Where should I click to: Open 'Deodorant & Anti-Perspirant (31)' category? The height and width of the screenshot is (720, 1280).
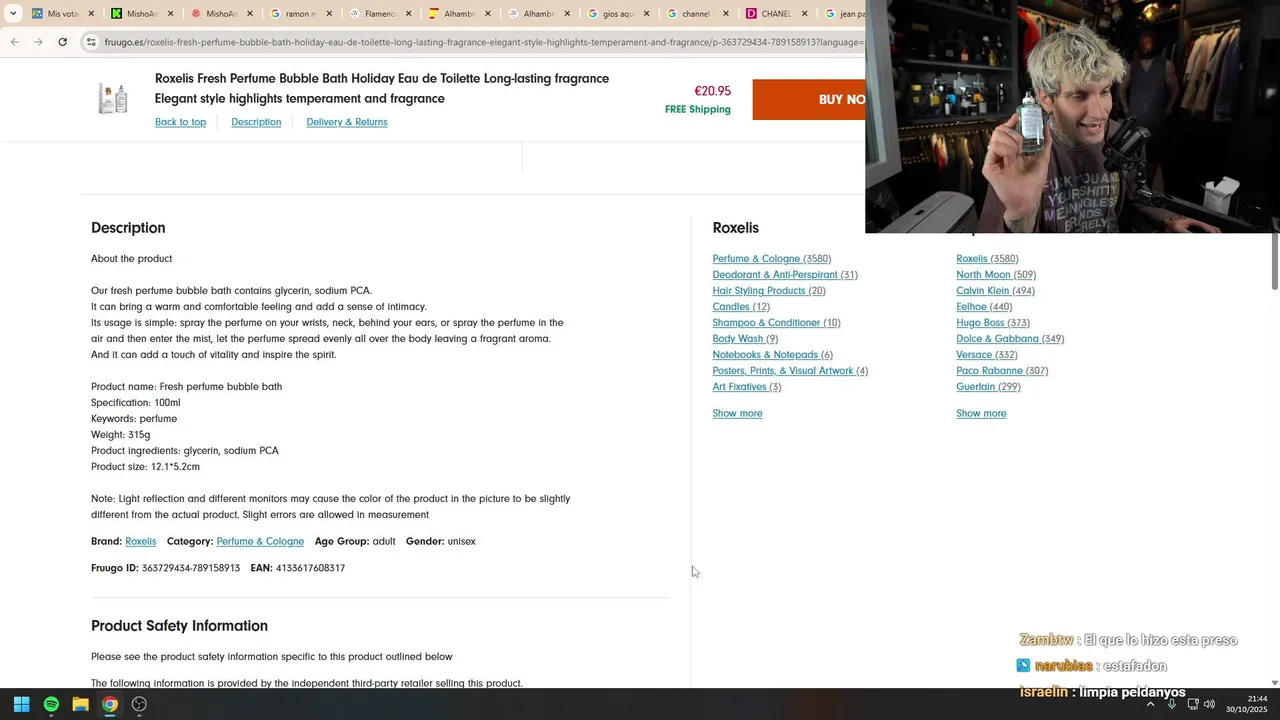785,275
